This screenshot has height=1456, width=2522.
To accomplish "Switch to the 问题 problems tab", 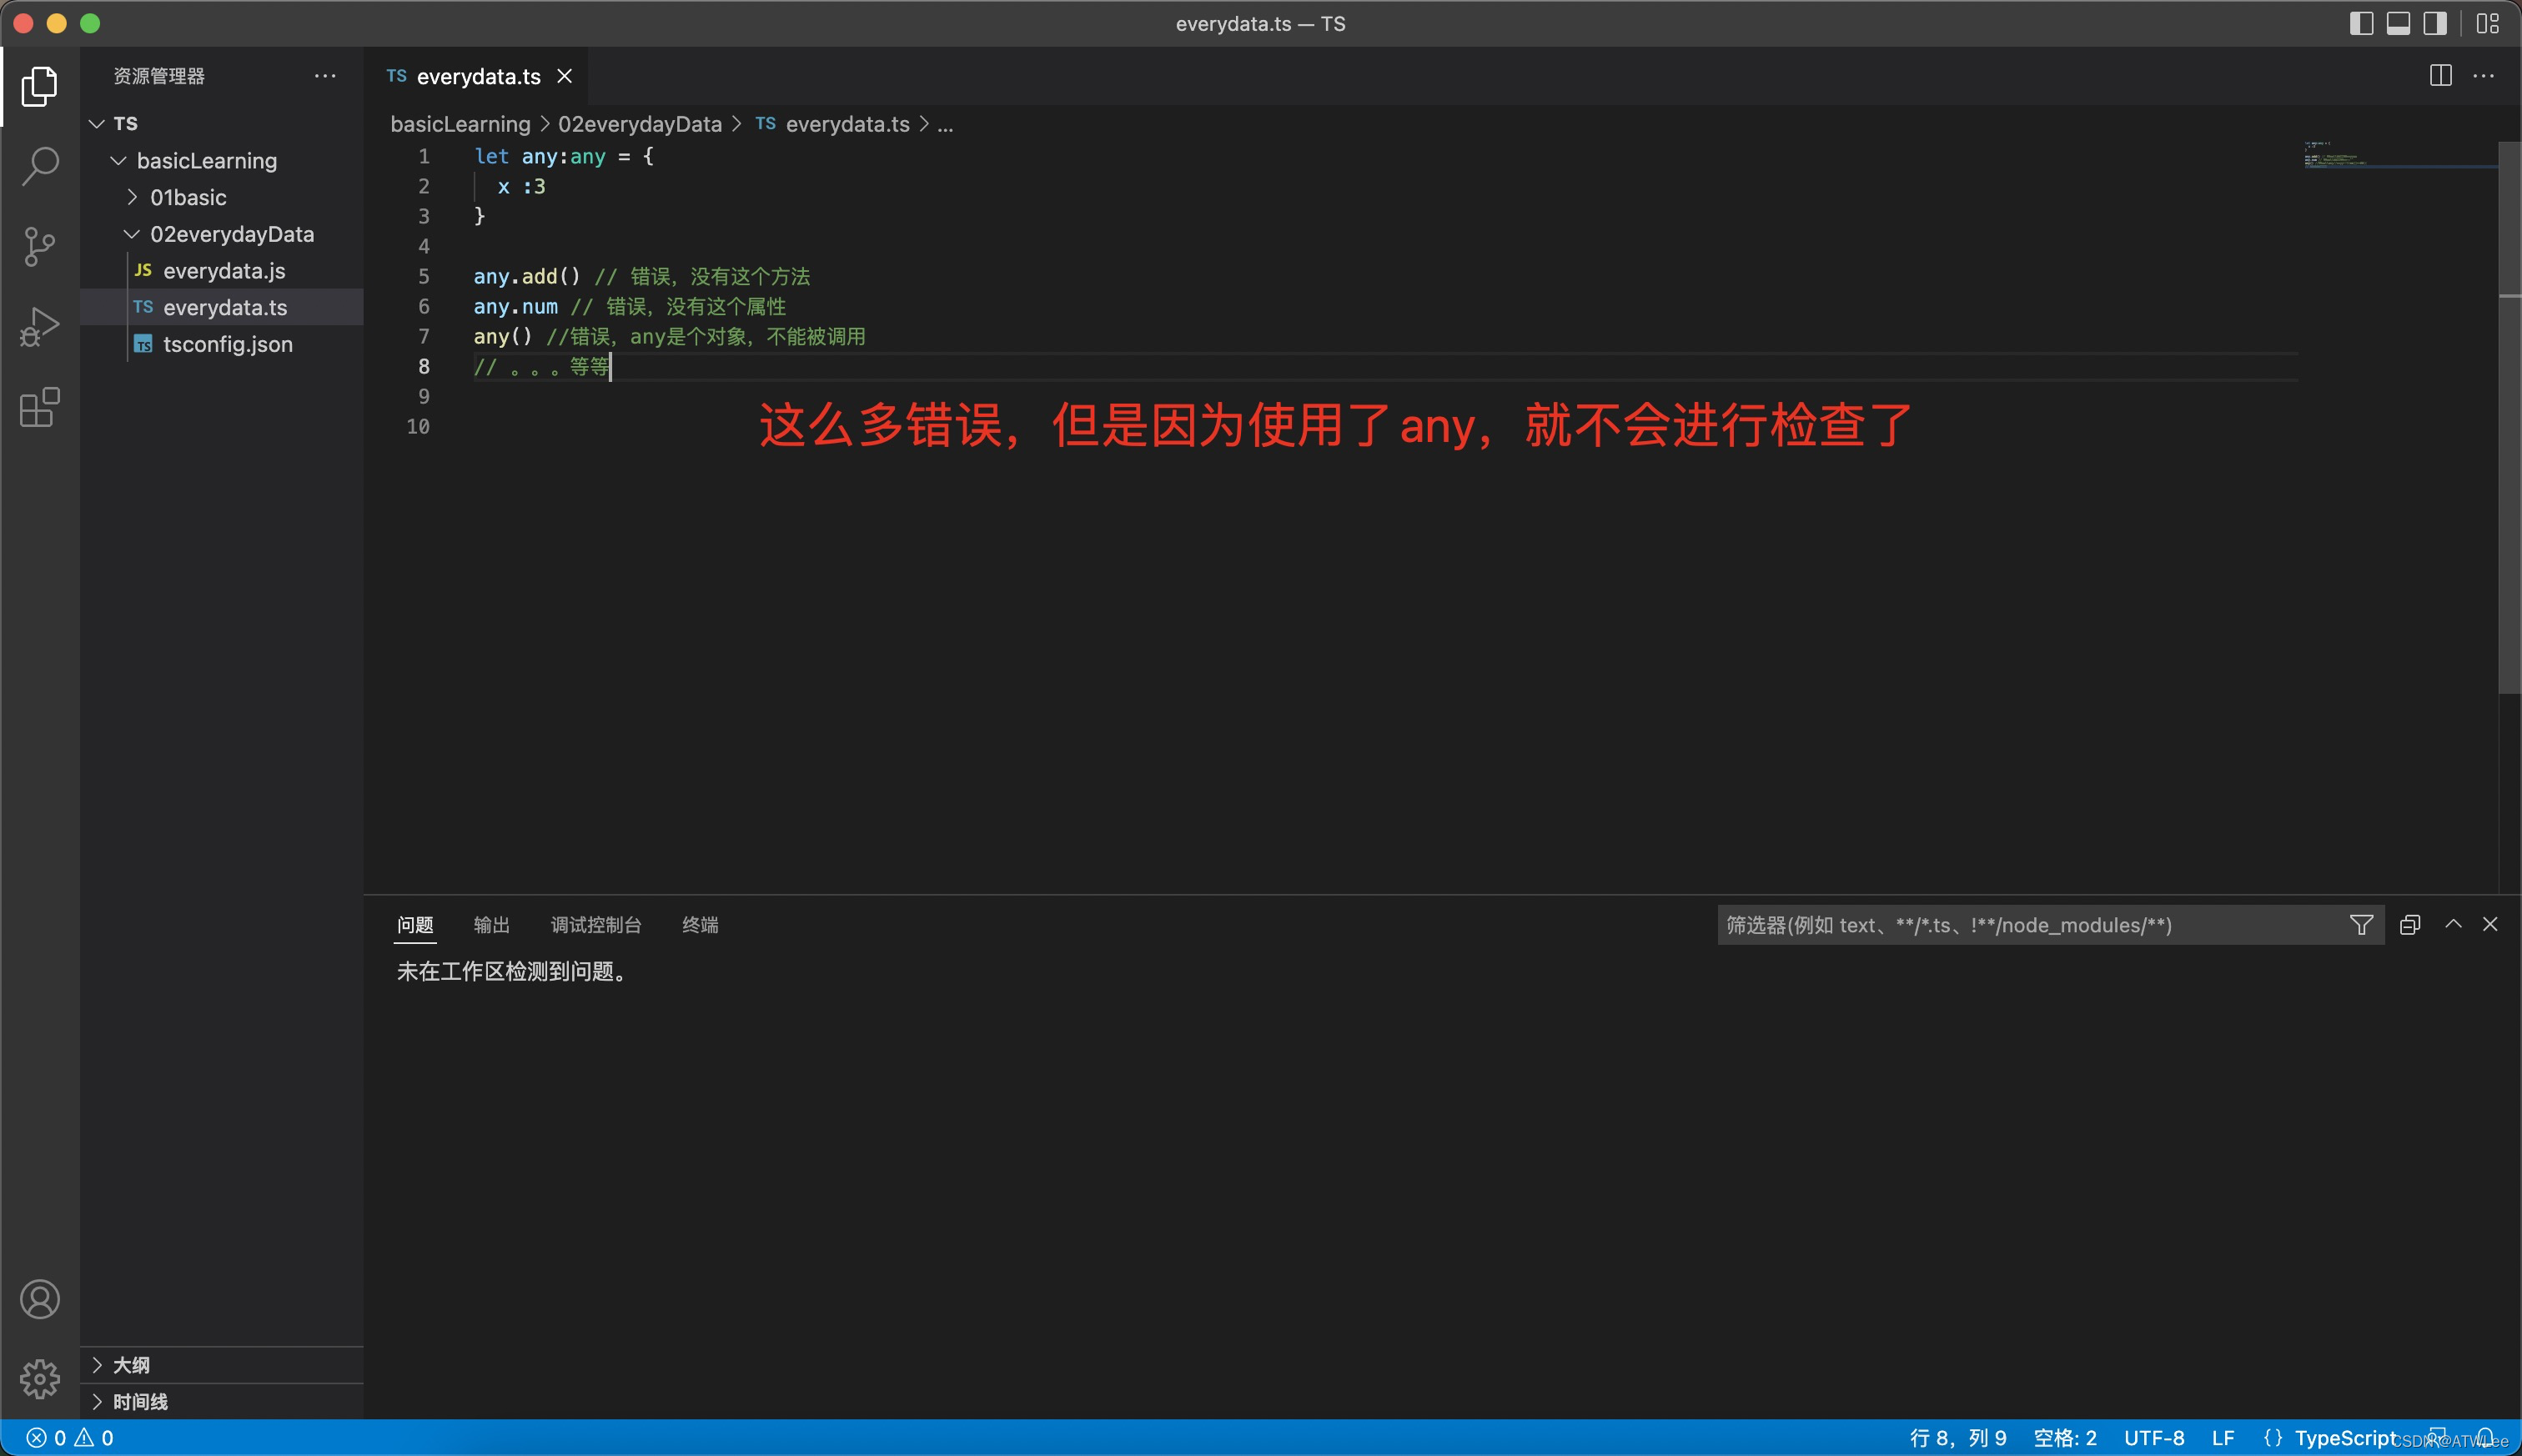I will coord(415,925).
